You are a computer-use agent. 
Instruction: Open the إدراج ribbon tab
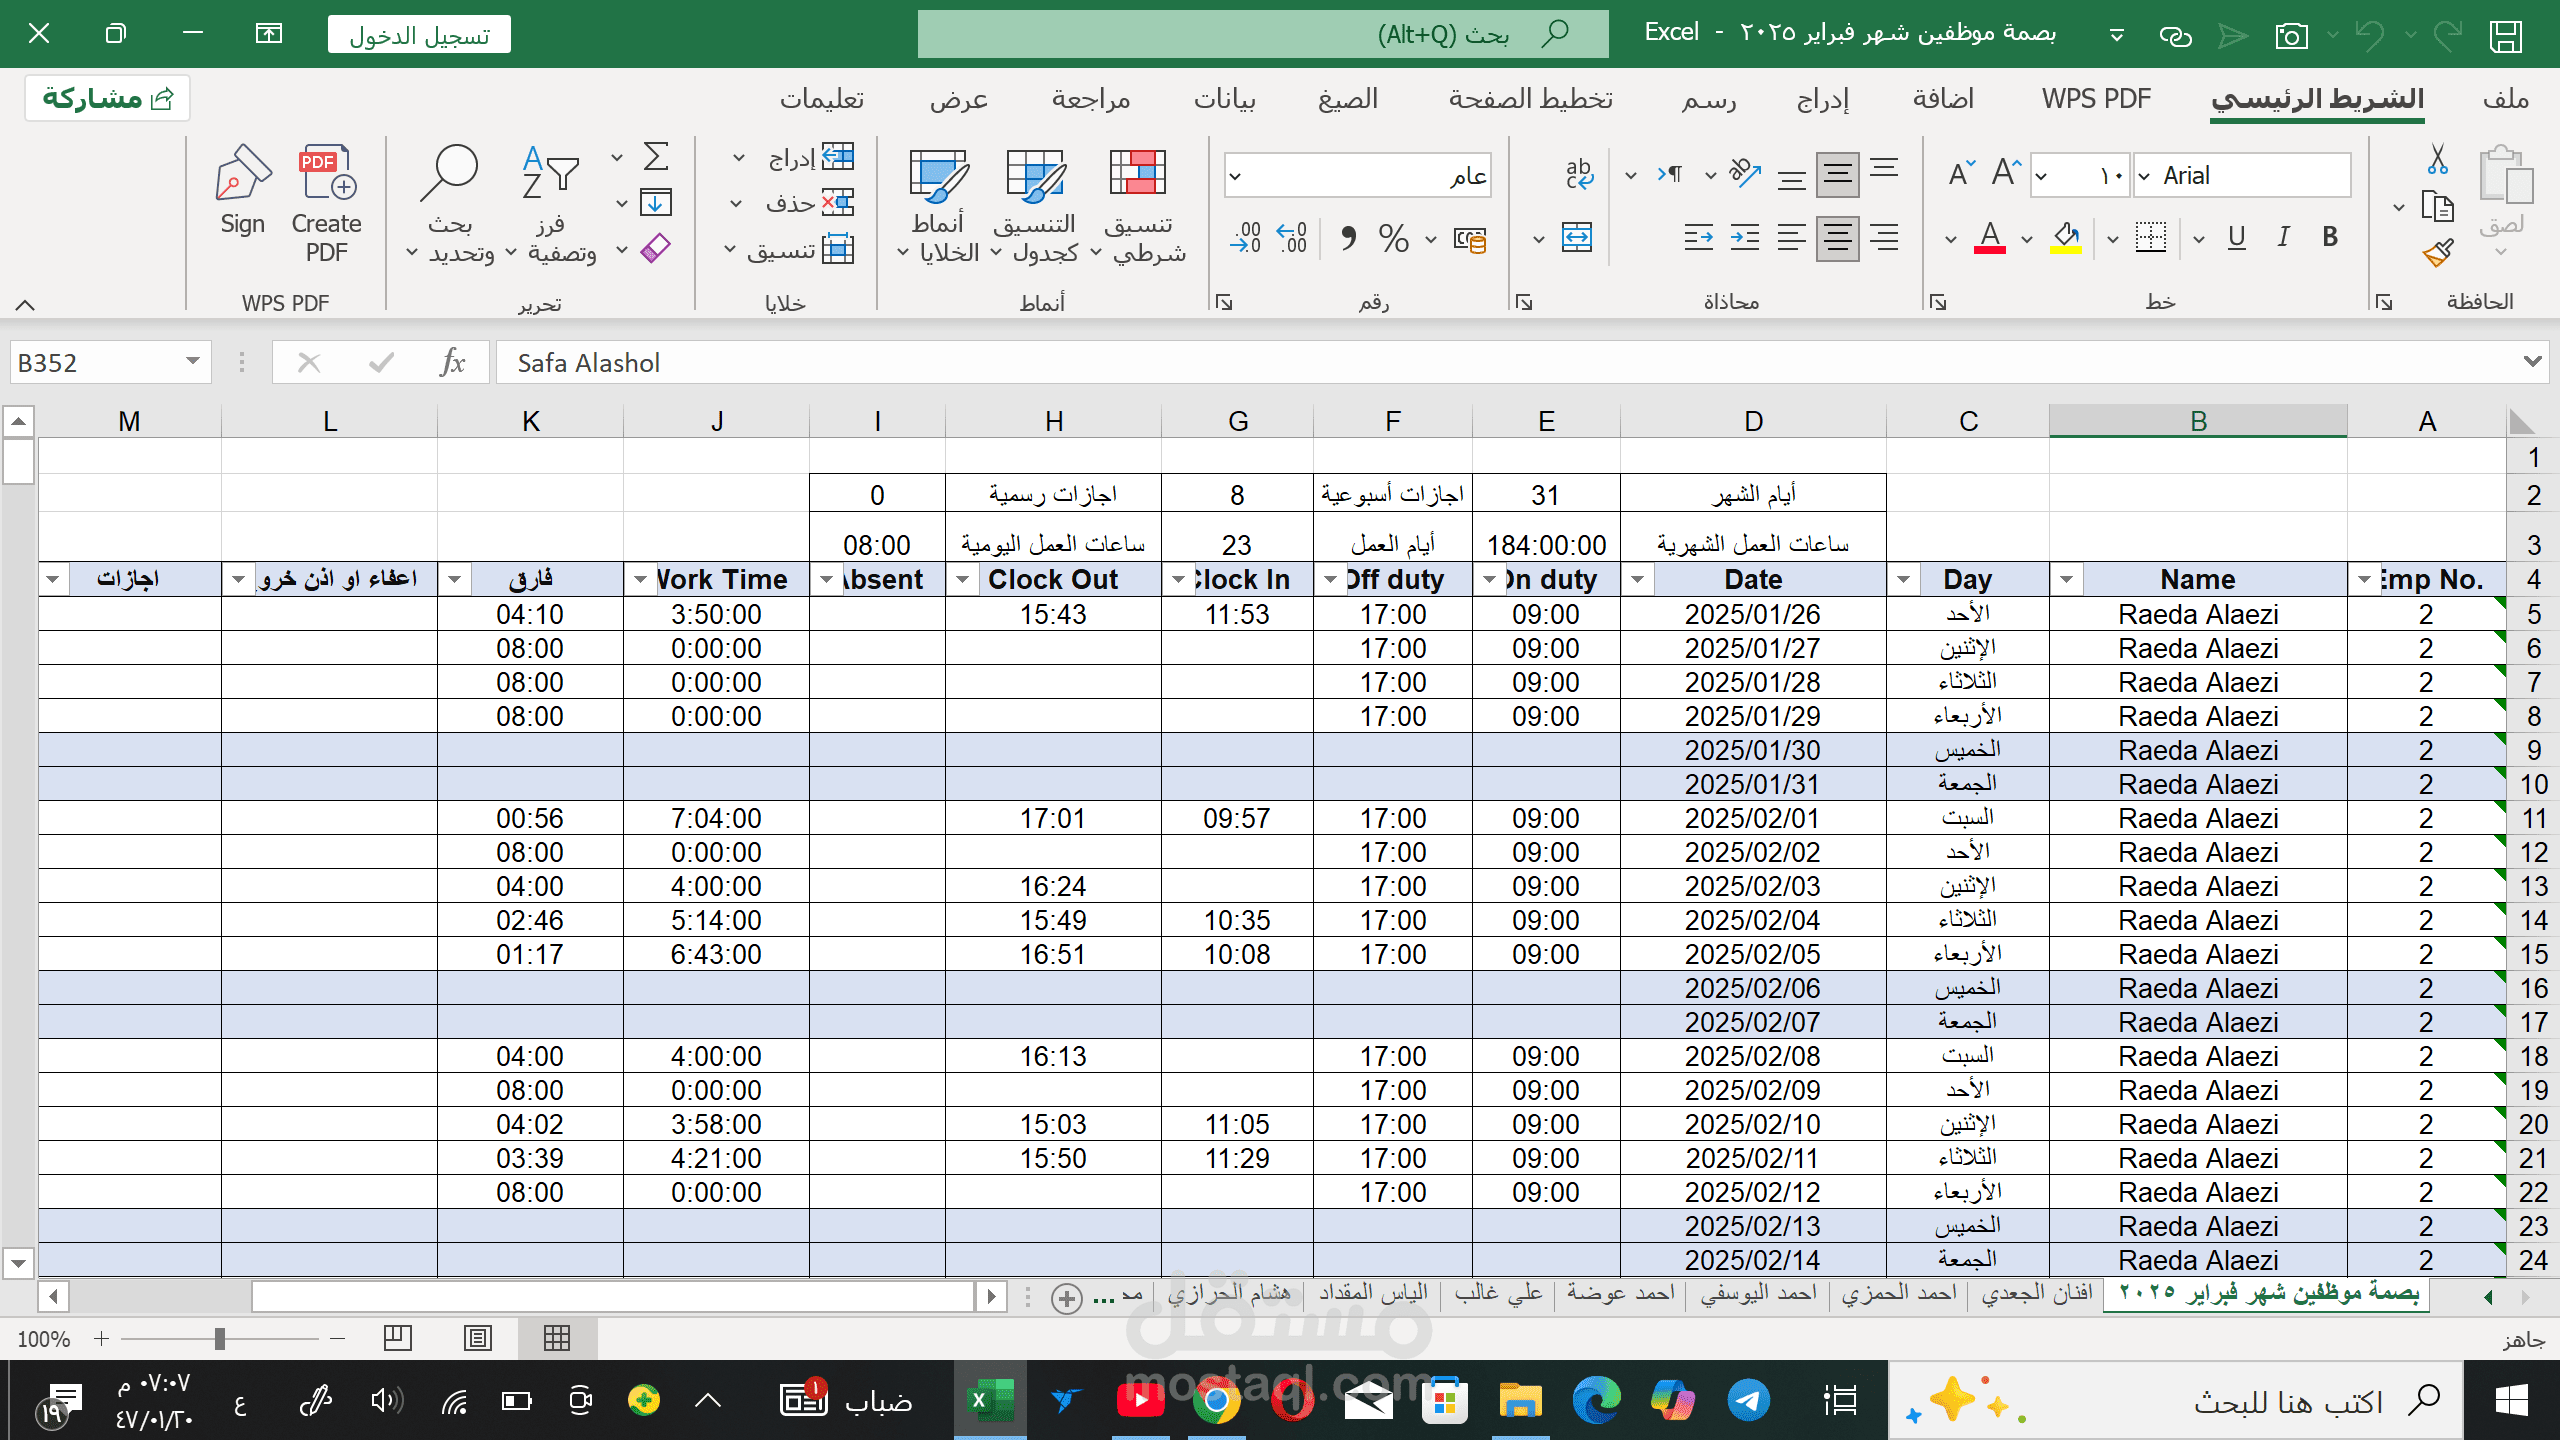(x=1823, y=98)
